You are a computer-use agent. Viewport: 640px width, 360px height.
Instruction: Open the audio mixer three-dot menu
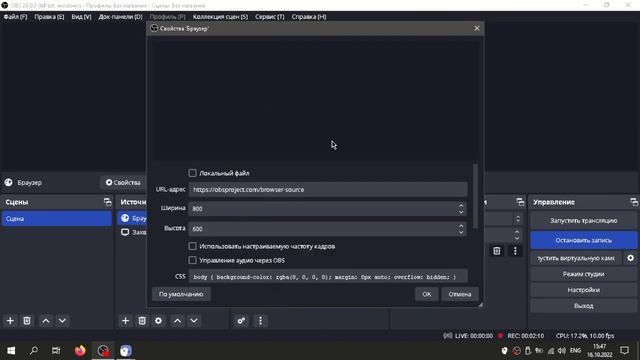pos(260,321)
